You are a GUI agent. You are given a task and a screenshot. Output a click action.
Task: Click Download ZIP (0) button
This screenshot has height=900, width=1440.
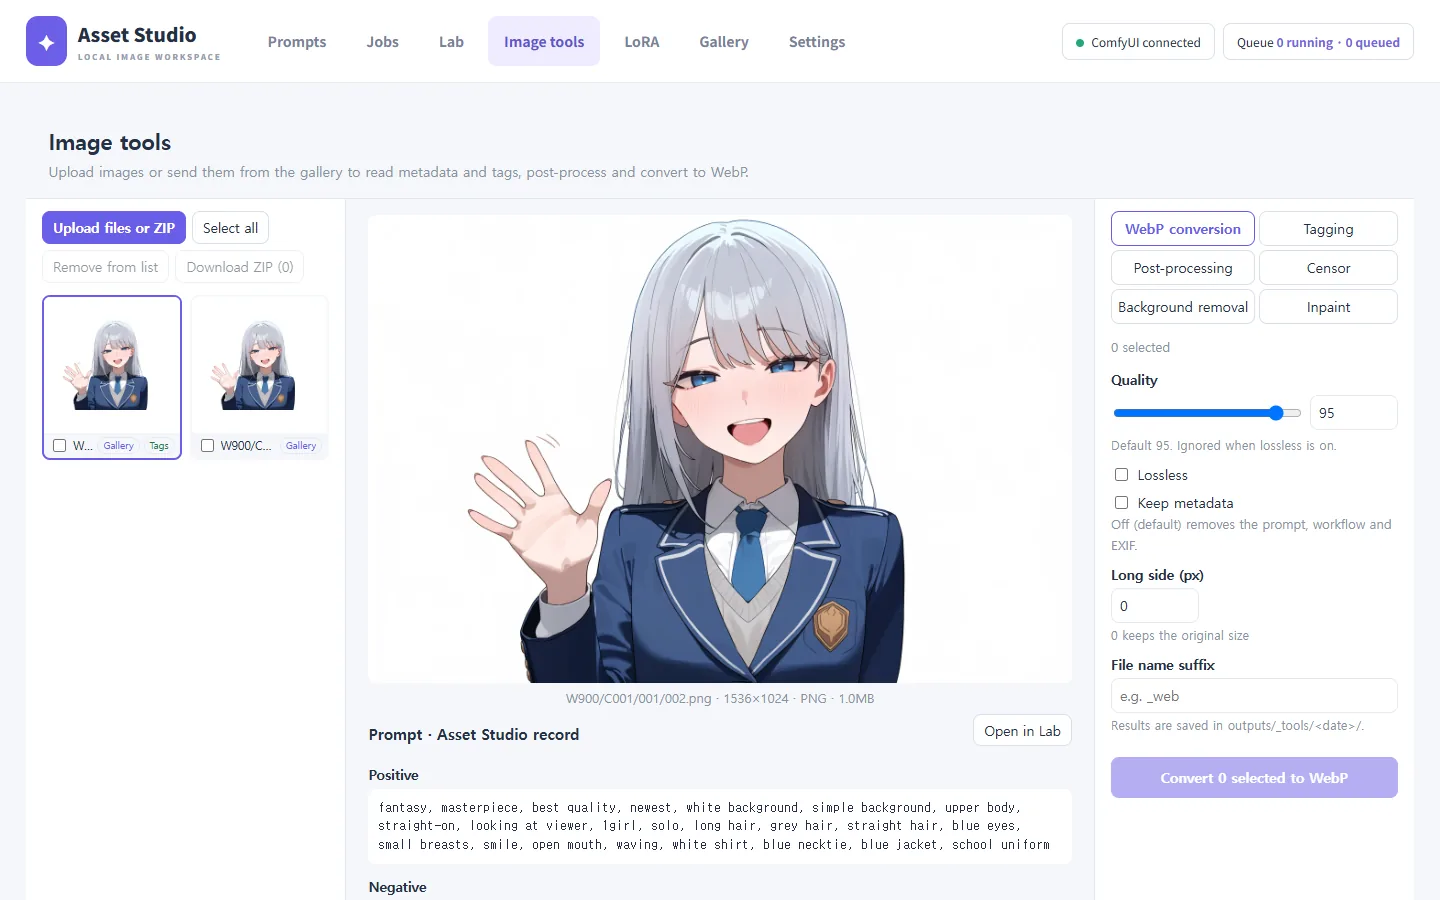[240, 267]
